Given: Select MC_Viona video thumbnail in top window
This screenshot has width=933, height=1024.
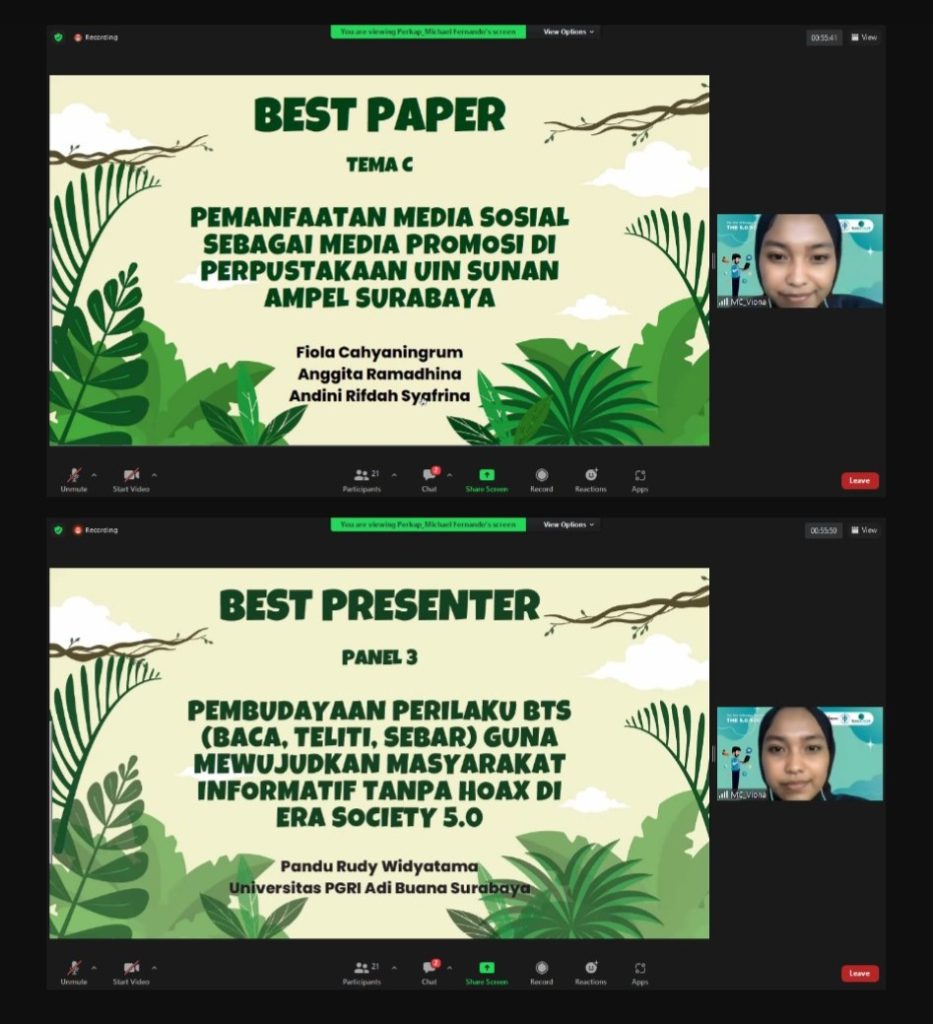Looking at the screenshot, I should (x=800, y=261).
